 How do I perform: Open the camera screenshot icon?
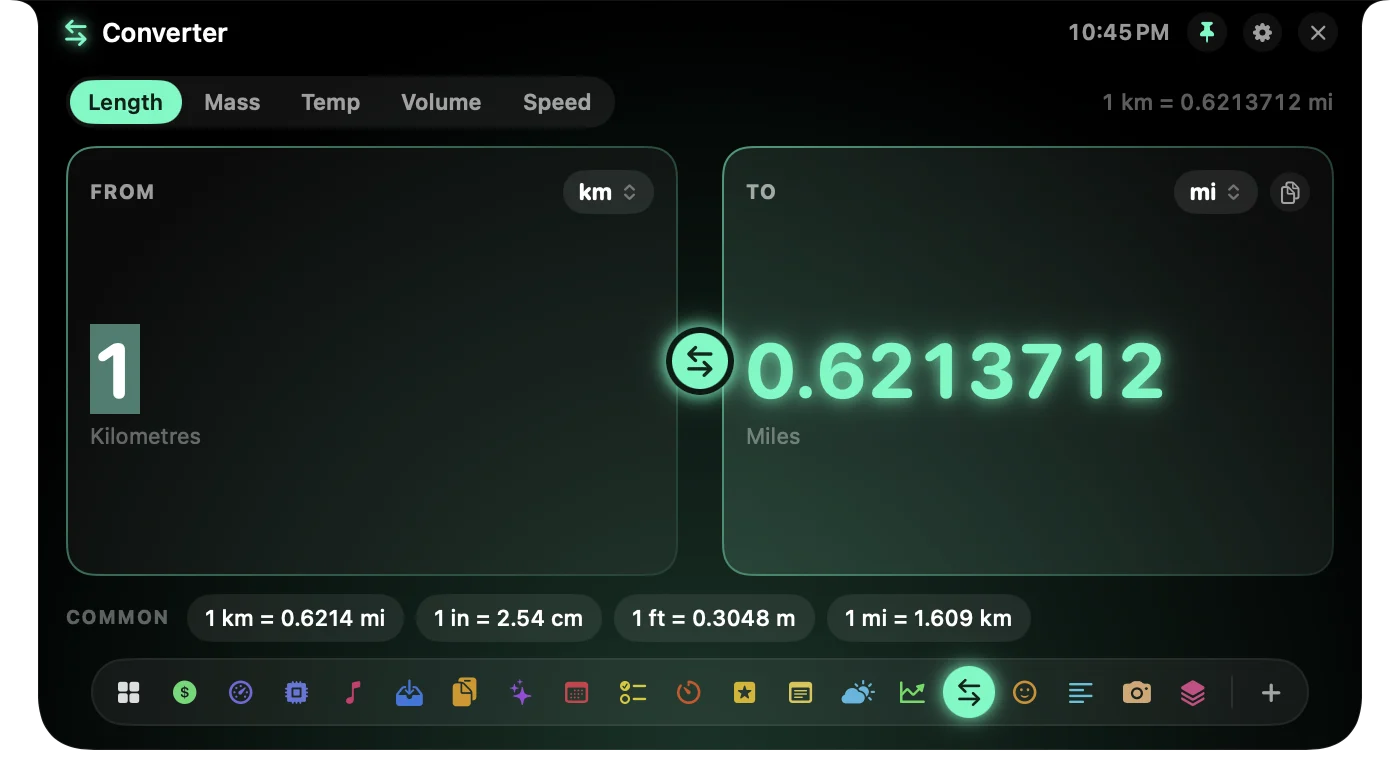pos(1136,692)
